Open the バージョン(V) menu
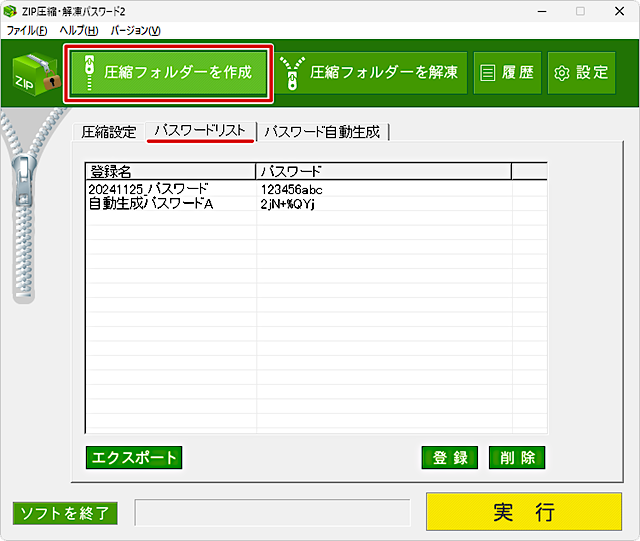This screenshot has width=640, height=541. (x=136, y=31)
